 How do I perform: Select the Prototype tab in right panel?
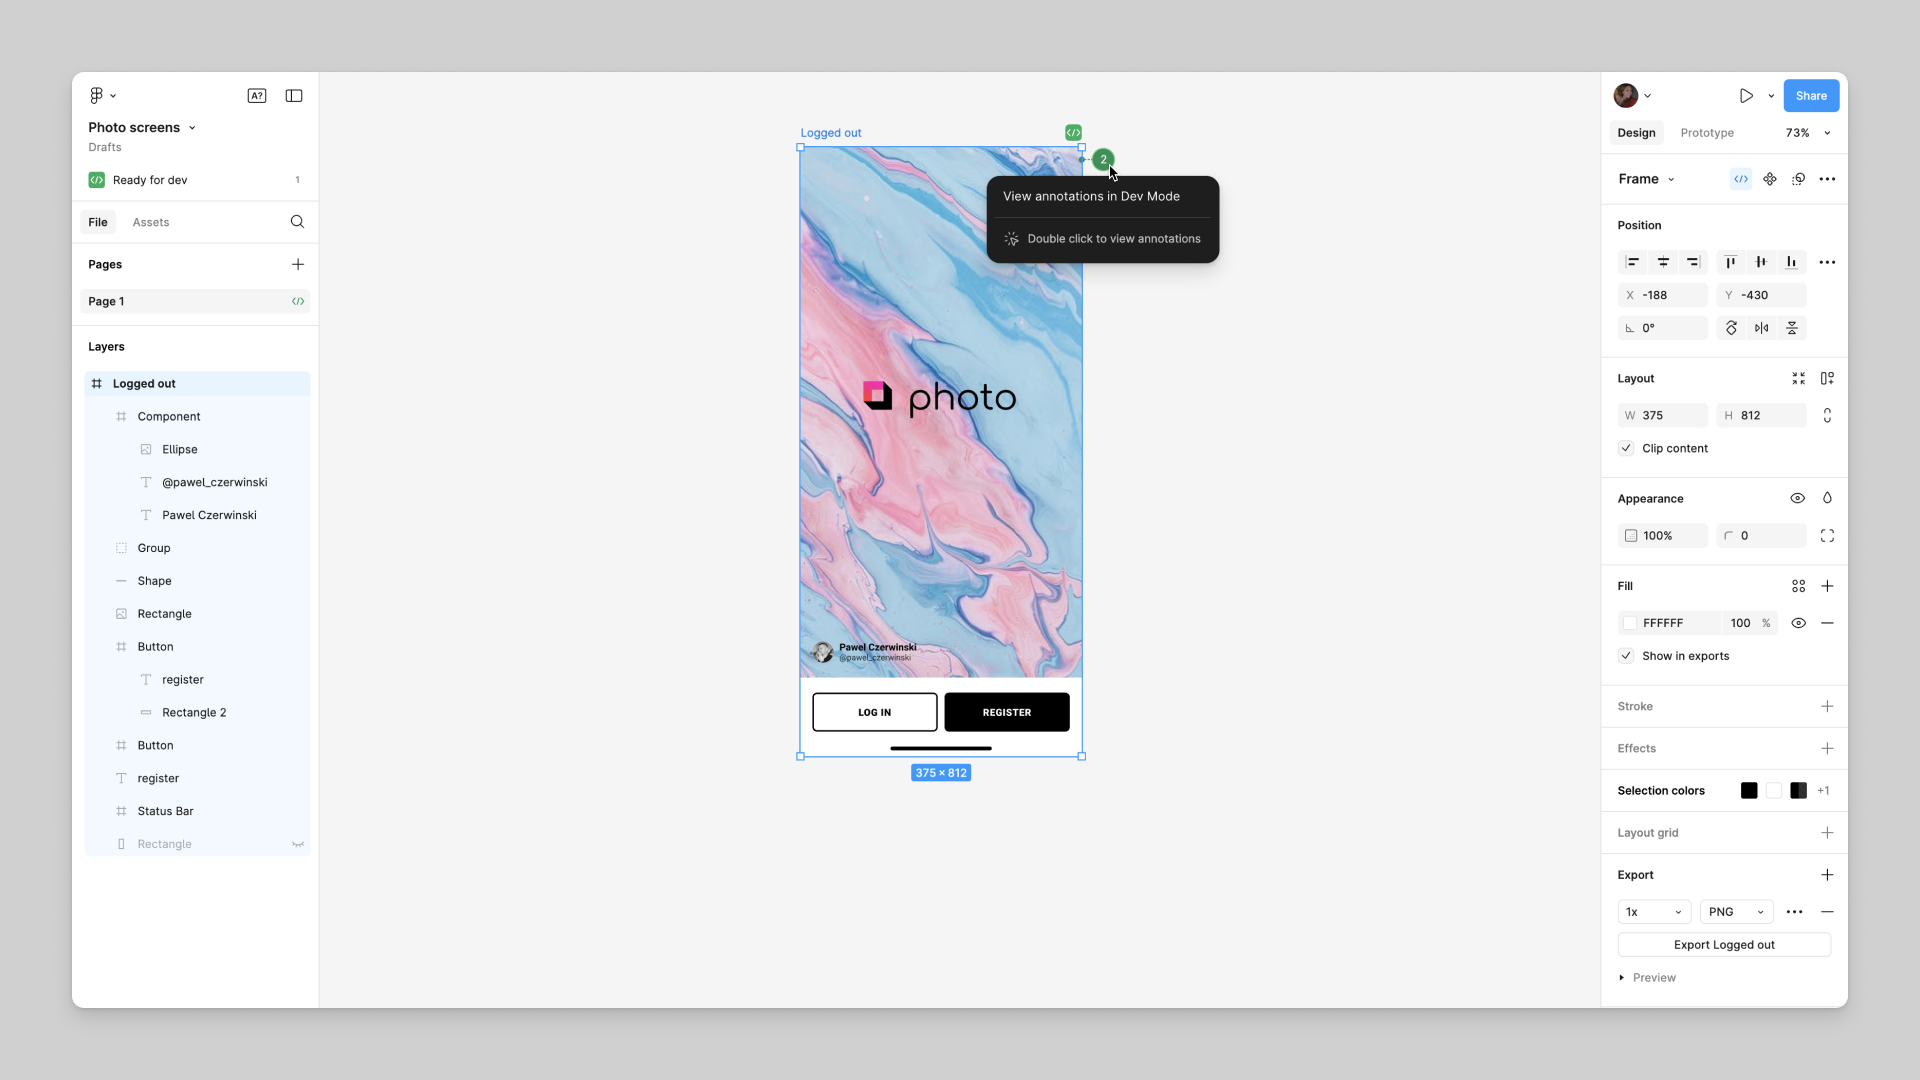pos(1706,132)
